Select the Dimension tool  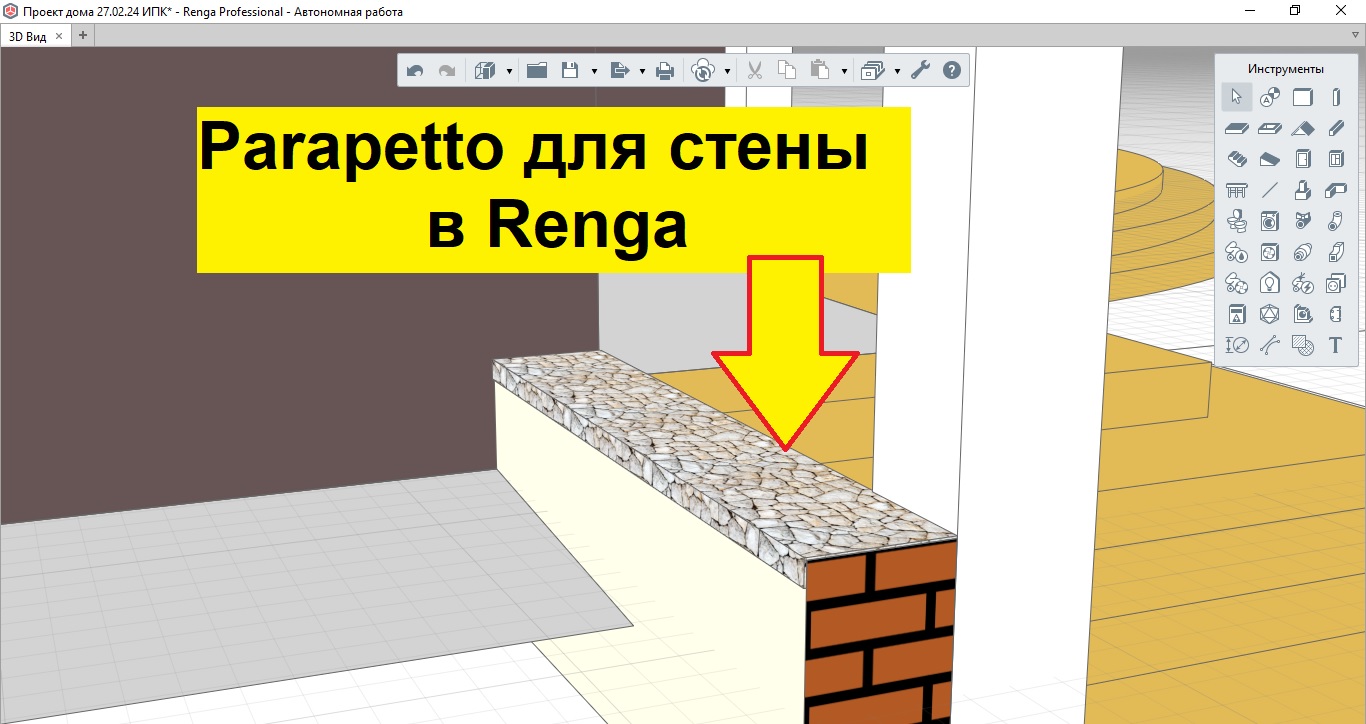point(1237,345)
